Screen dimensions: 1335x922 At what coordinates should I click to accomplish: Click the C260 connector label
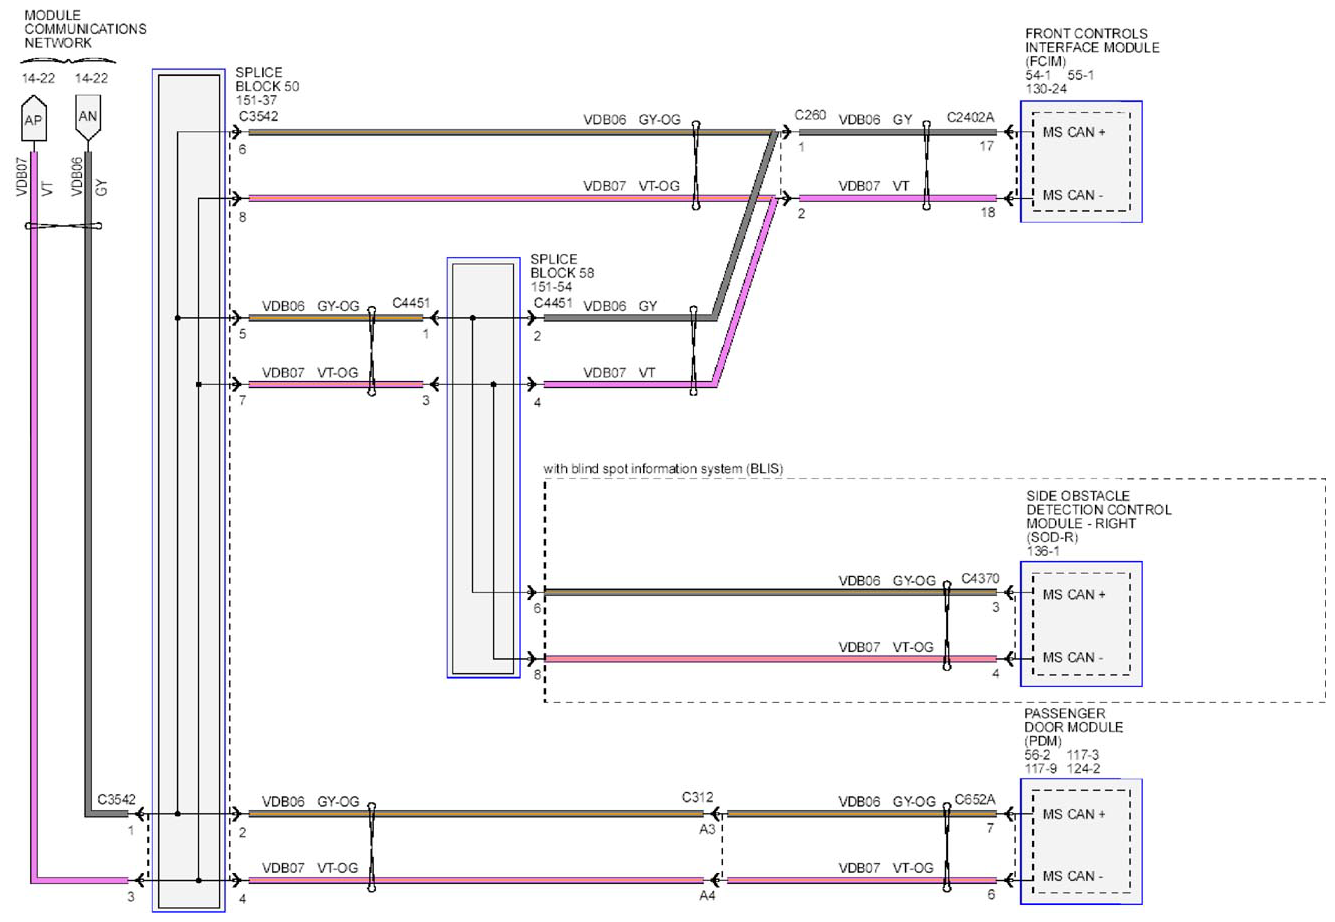(x=811, y=115)
